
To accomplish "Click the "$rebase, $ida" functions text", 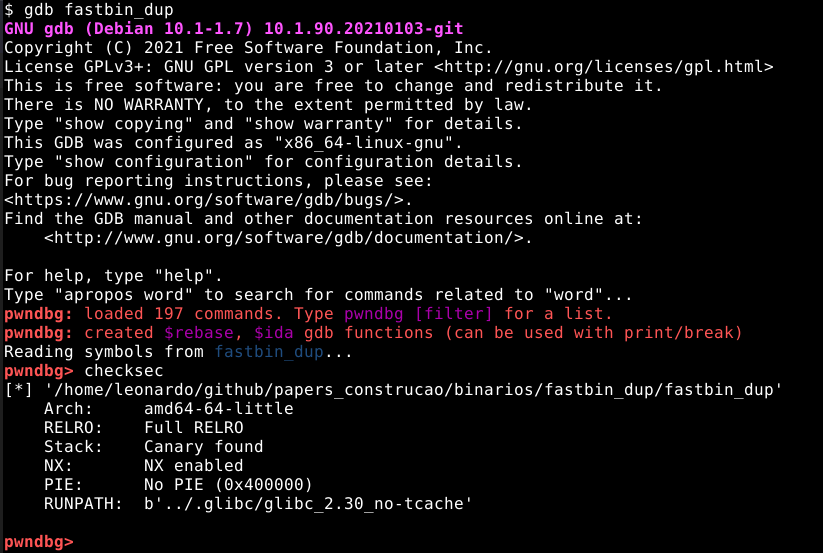I will click(x=229, y=333).
